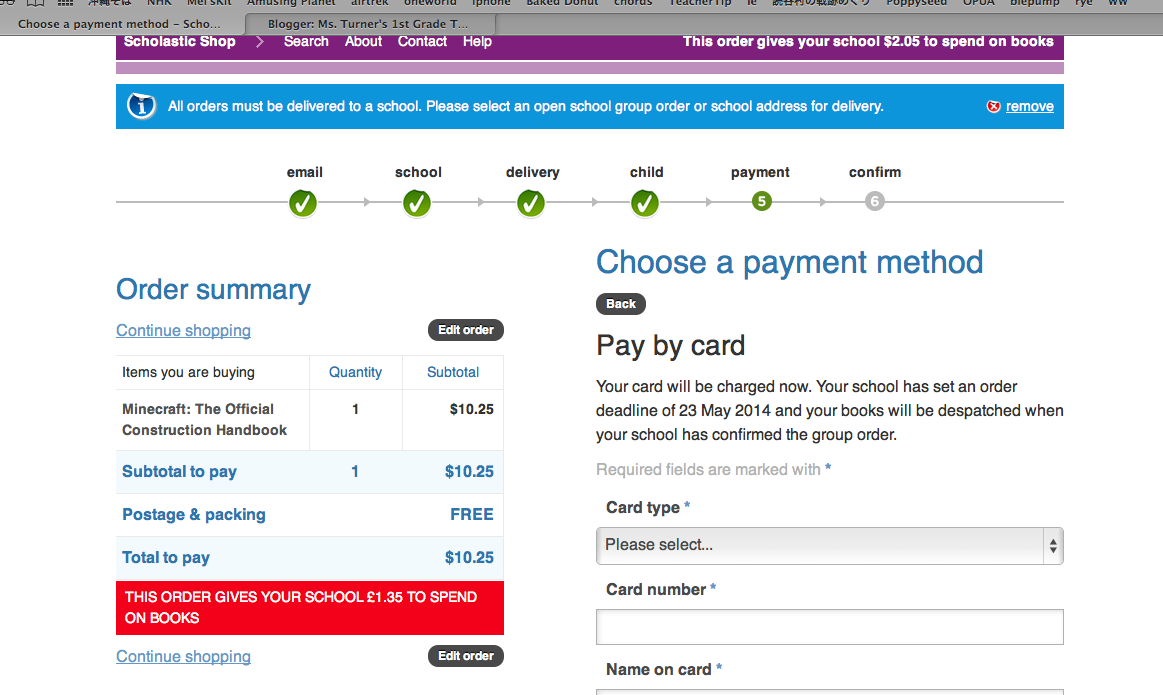The image size is (1163, 695).
Task: Click the delivery step green checkmark
Action: [x=531, y=202]
